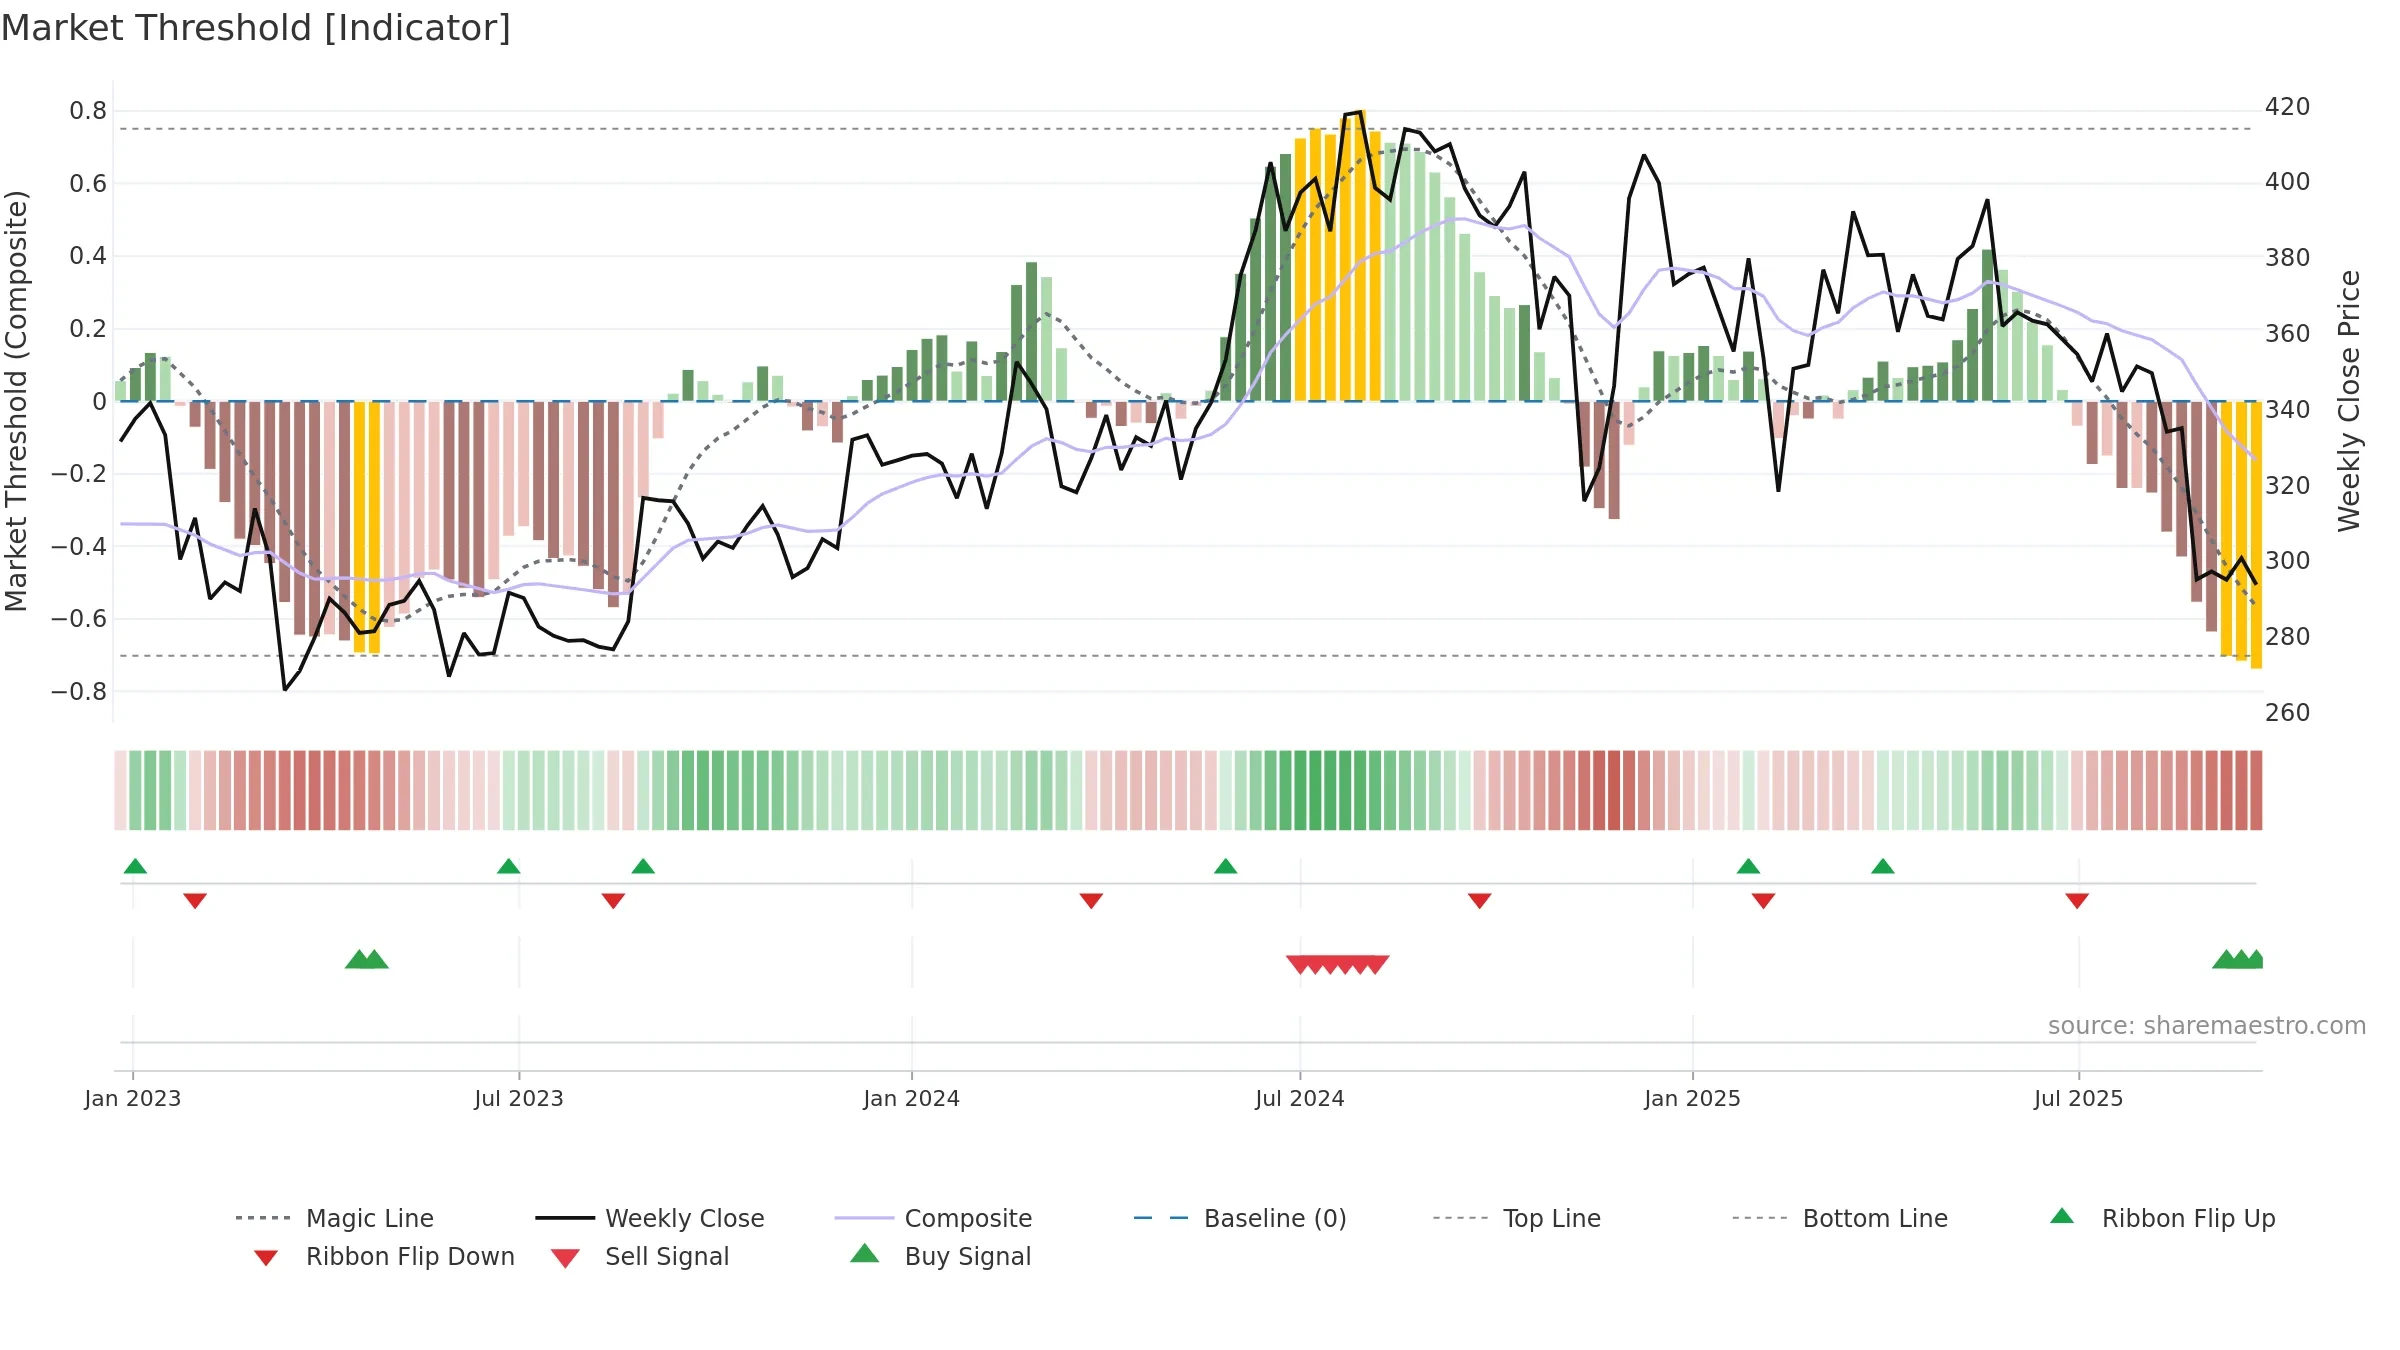Click the red ribbon segment at the right end
2400x1350 pixels.
[x=2255, y=790]
